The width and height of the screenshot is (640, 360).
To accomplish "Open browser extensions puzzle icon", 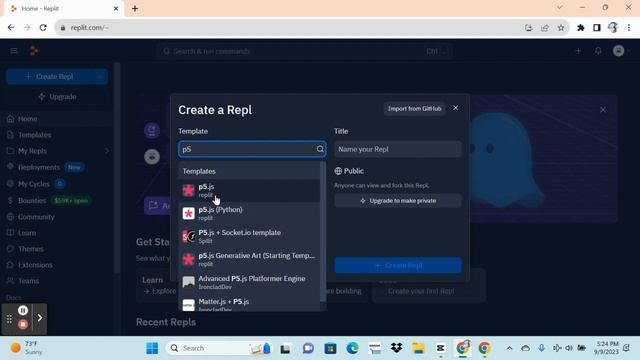I will 580,28.
